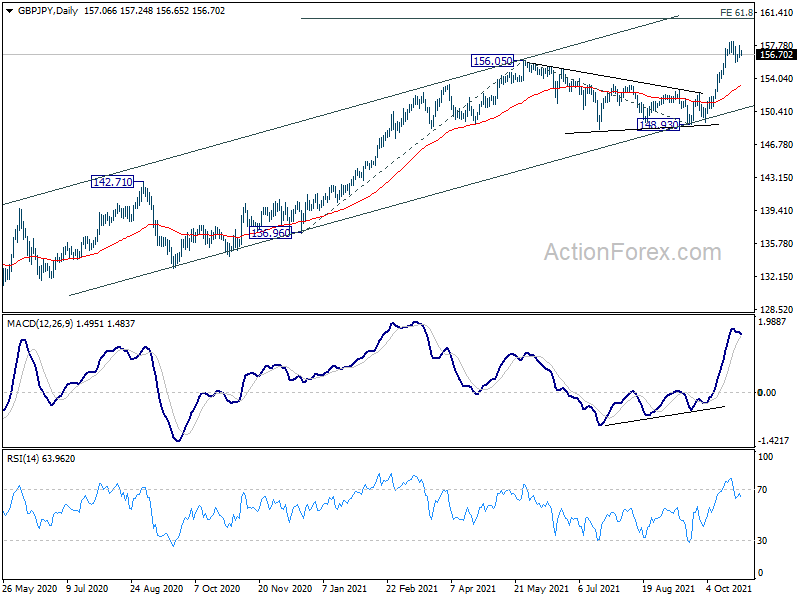Click the RSI(14) 63.9620 indicator label
Viewport: 800px width, 600px height.
tap(41, 459)
